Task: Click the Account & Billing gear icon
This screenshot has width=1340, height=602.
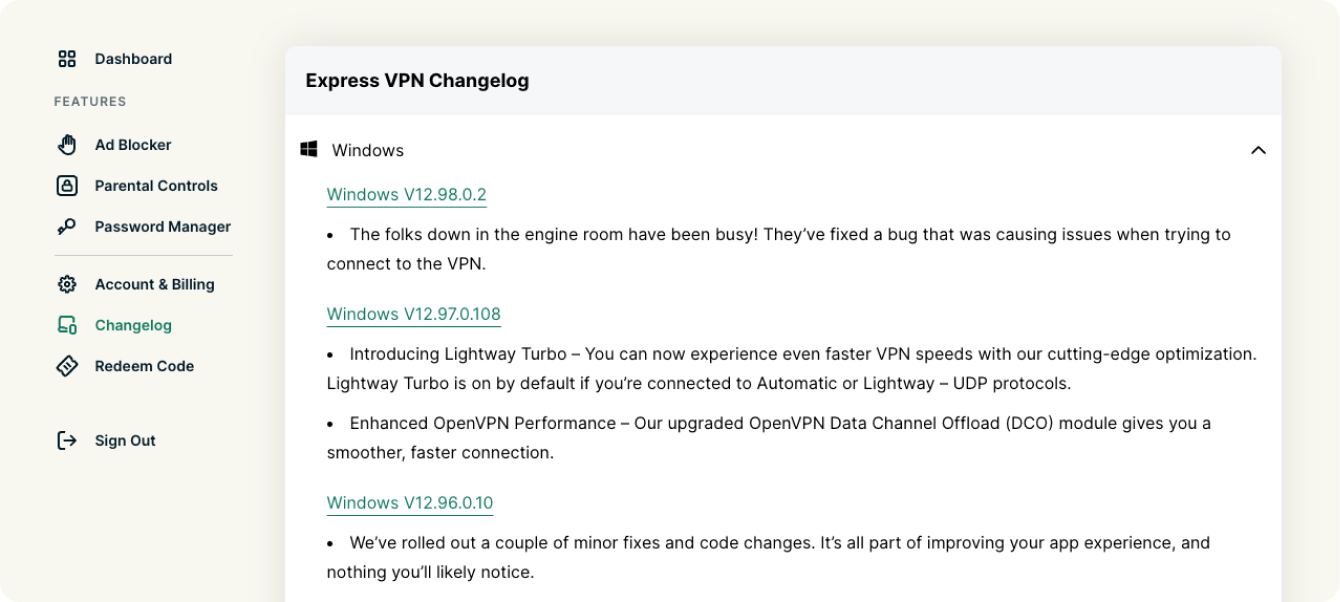Action: (67, 285)
